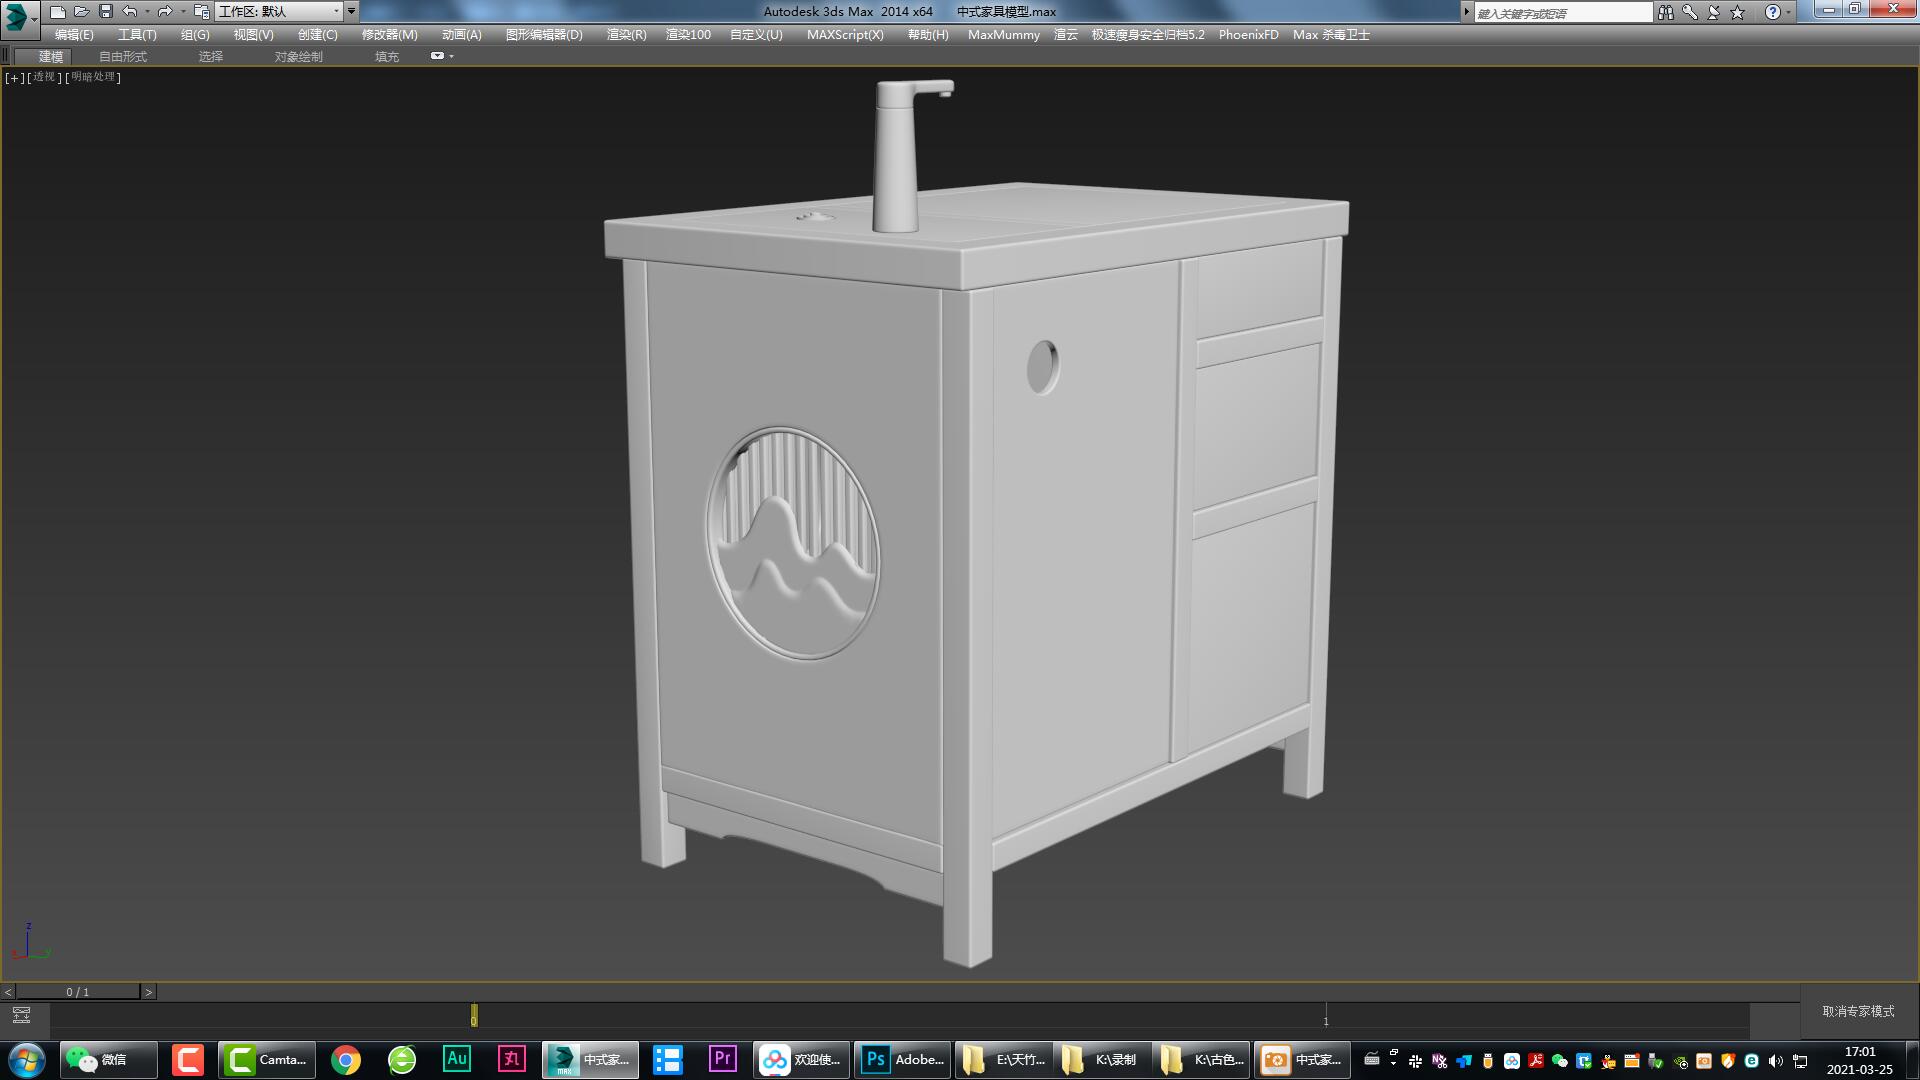Open the project folder manager icon
This screenshot has width=1920, height=1080.
(204, 11)
